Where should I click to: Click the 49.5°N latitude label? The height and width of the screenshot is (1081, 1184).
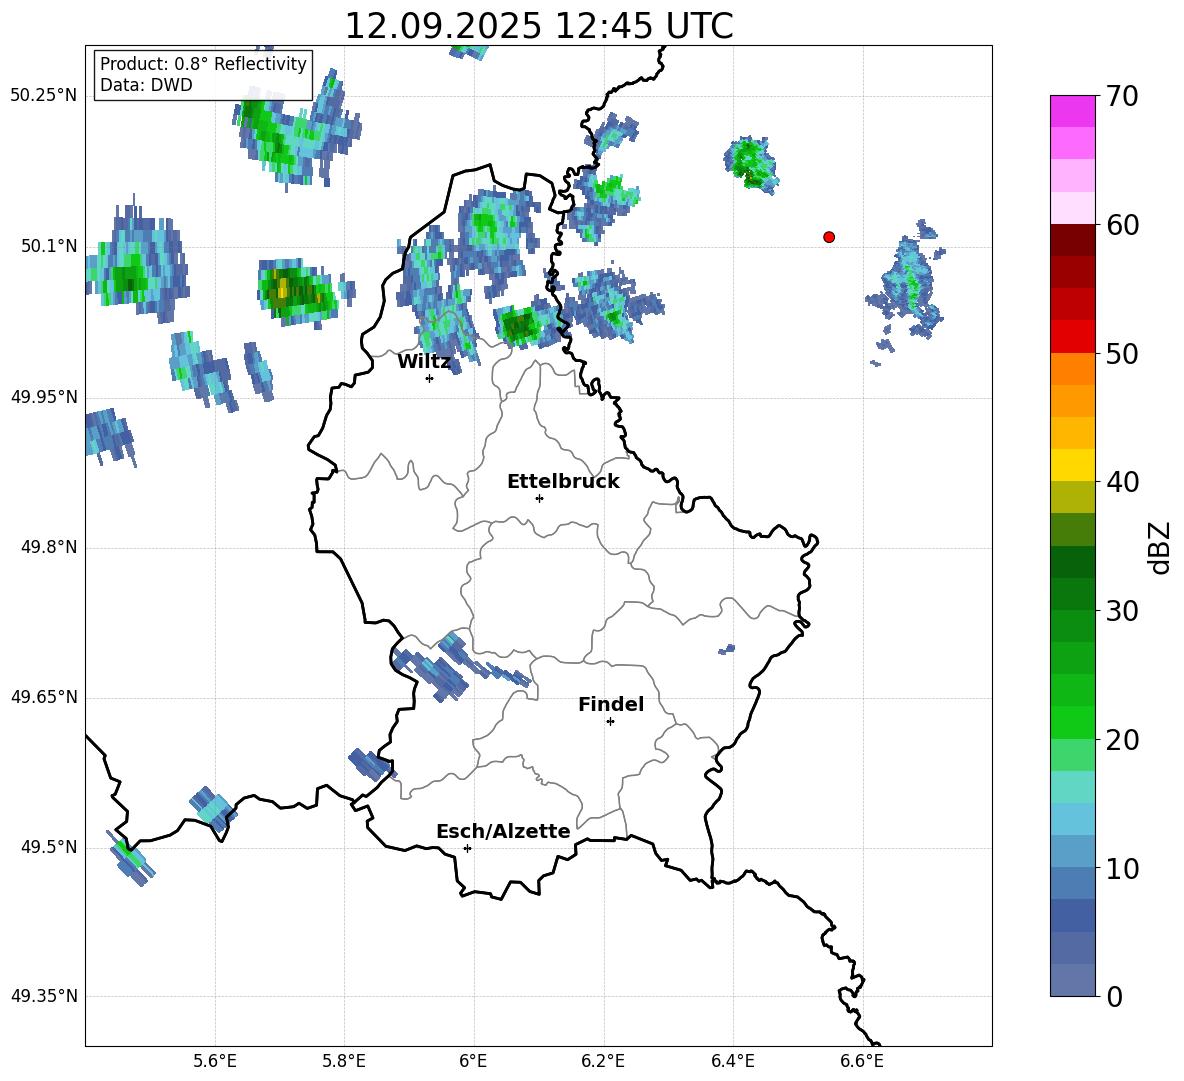pyautogui.click(x=48, y=847)
